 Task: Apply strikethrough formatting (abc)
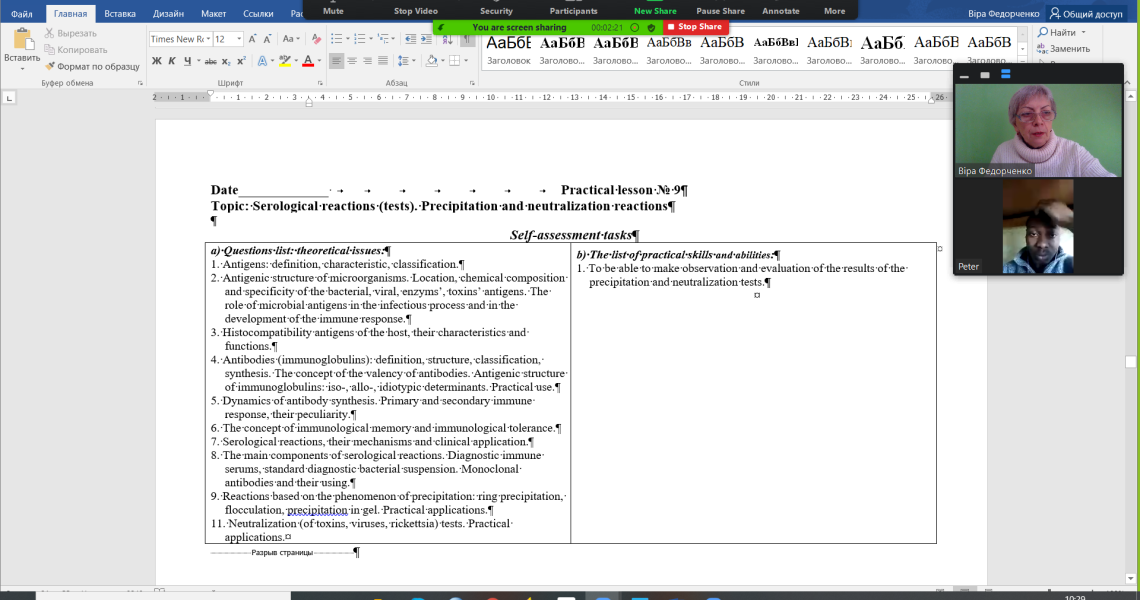pos(210,61)
